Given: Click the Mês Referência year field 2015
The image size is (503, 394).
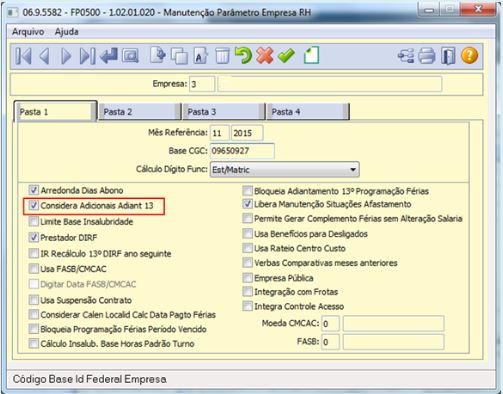Looking at the screenshot, I should (247, 133).
